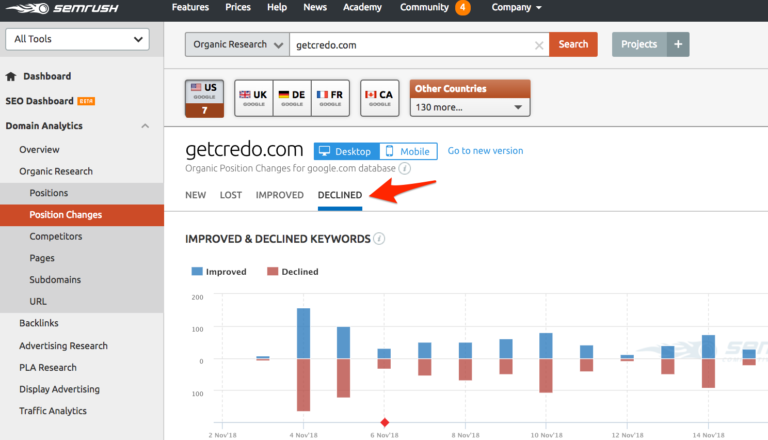The width and height of the screenshot is (768, 440).
Task: Toggle the Declined legend series
Action: (x=293, y=271)
